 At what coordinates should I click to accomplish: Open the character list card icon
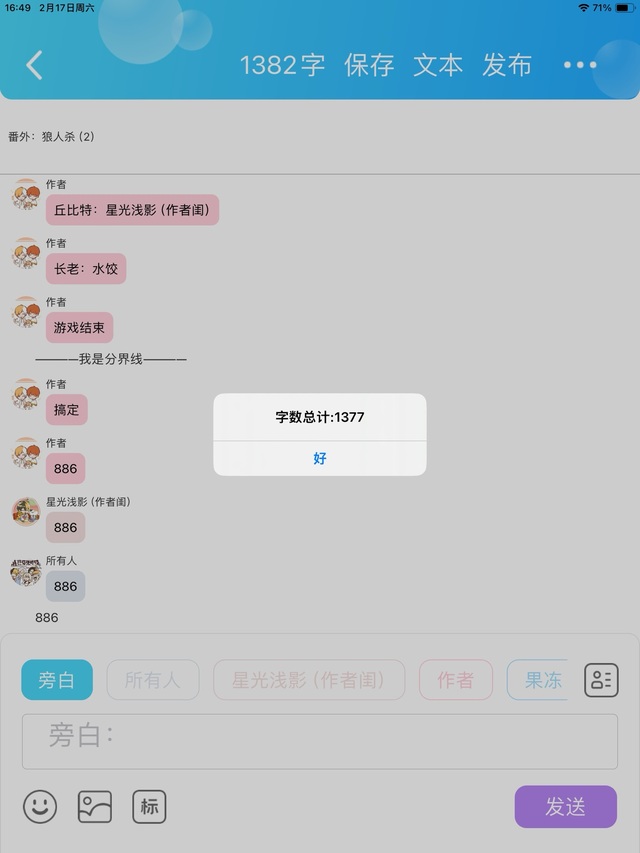601,680
